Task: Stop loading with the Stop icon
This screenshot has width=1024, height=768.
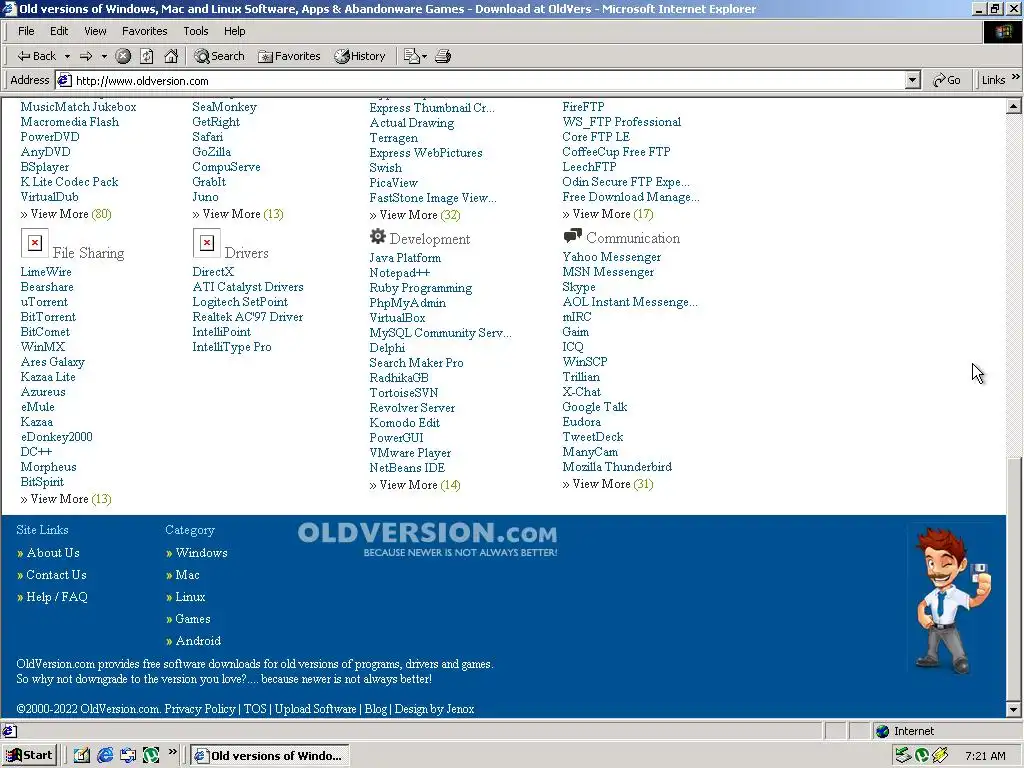Action: click(x=123, y=56)
